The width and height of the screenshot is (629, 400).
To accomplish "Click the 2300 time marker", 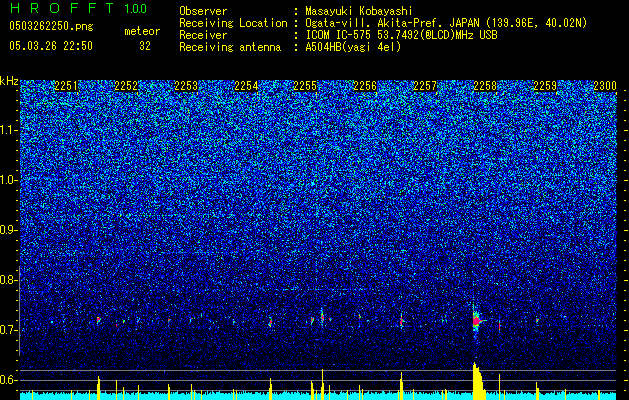I will point(605,86).
